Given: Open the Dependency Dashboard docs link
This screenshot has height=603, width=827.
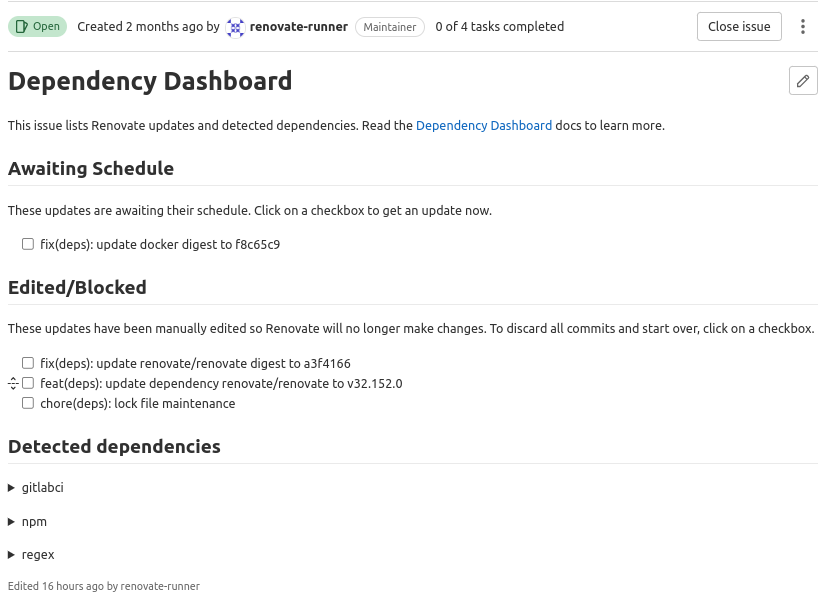Looking at the screenshot, I should [x=483, y=125].
